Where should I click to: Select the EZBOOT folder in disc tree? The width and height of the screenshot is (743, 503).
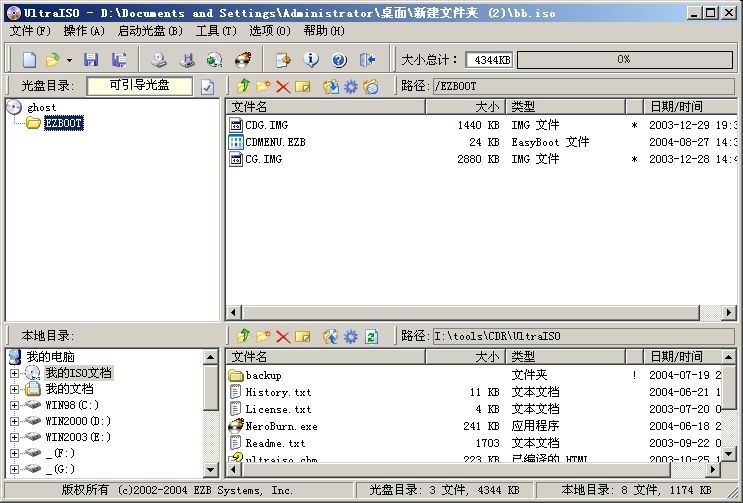[63, 123]
